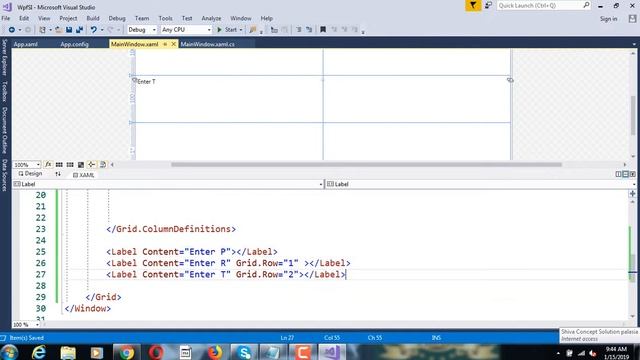Image resolution: width=640 pixels, height=360 pixels.
Task: Click code line 25 with Enter P label
Action: tap(192, 252)
